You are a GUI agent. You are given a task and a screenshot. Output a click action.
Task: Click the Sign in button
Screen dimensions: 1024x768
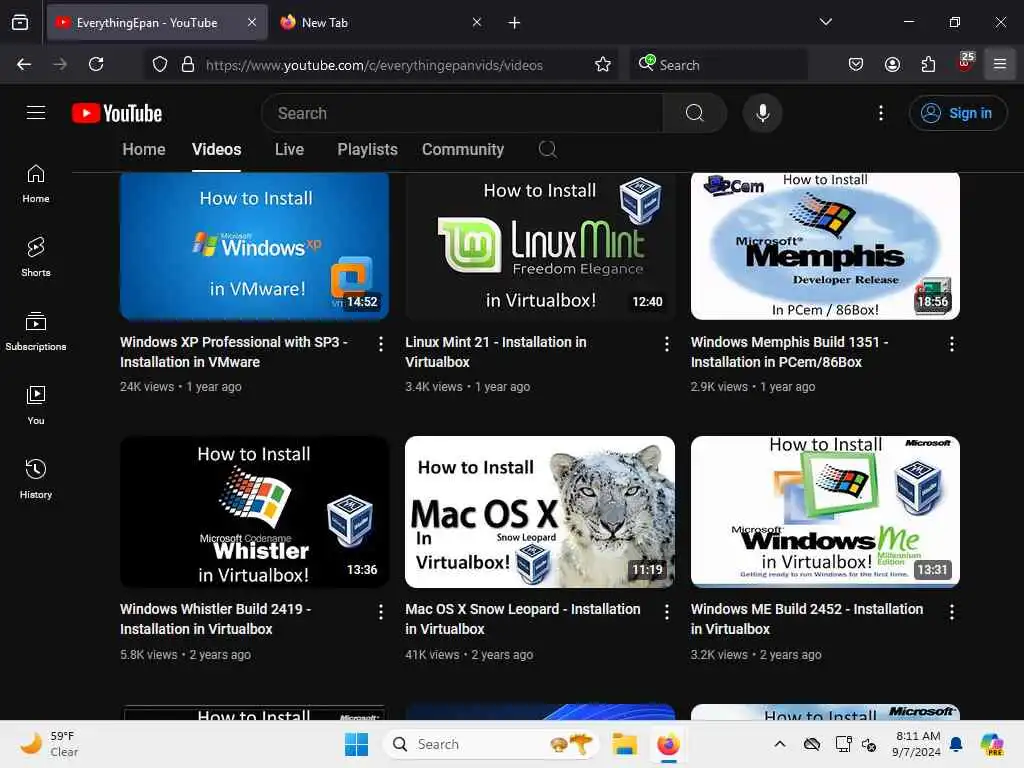click(x=957, y=113)
